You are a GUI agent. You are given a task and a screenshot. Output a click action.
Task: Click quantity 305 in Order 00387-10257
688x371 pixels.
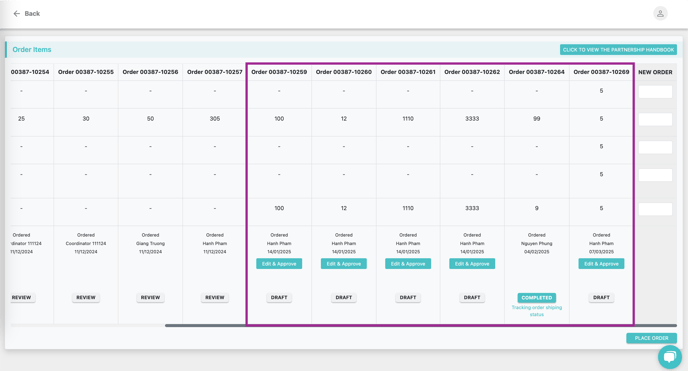click(215, 119)
